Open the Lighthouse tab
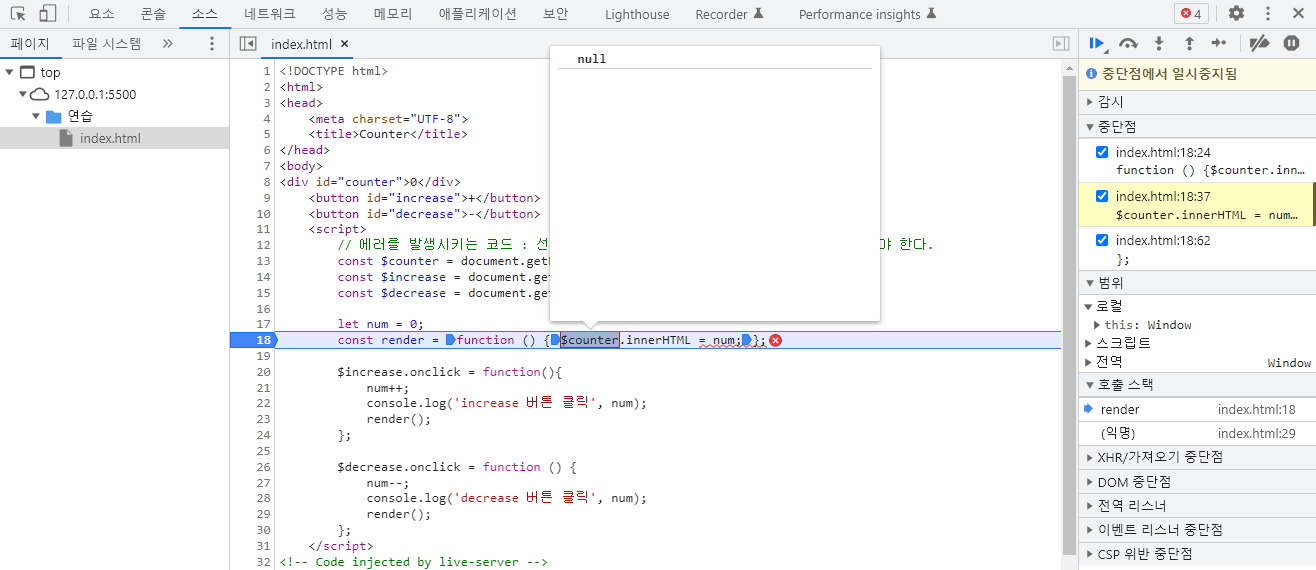The width and height of the screenshot is (1316, 570). click(x=637, y=14)
